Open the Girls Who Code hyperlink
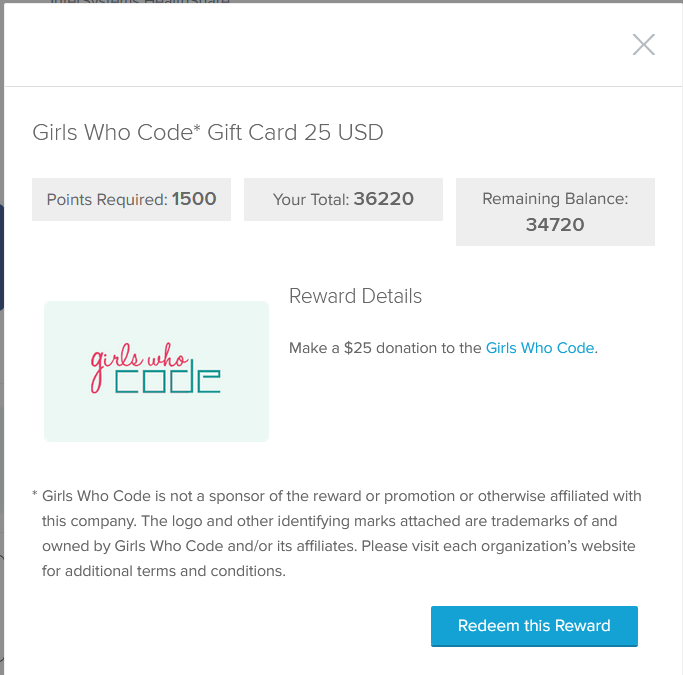 [x=540, y=348]
